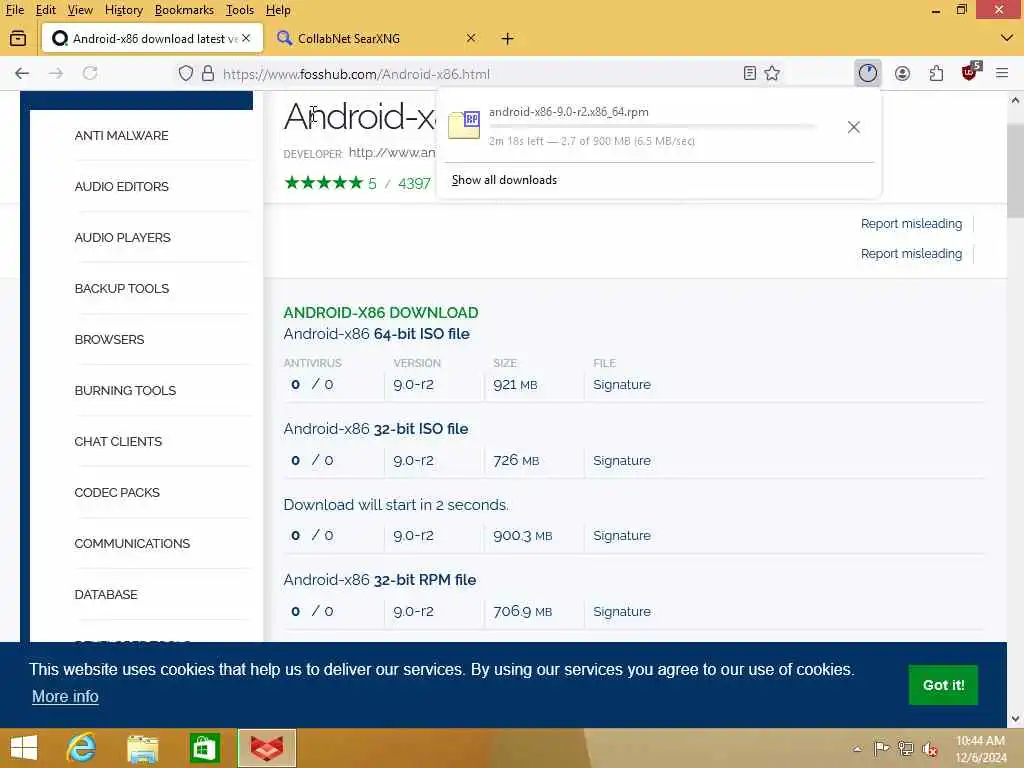
Task: Dismiss cookie banner with Got it!
Action: tap(943, 685)
